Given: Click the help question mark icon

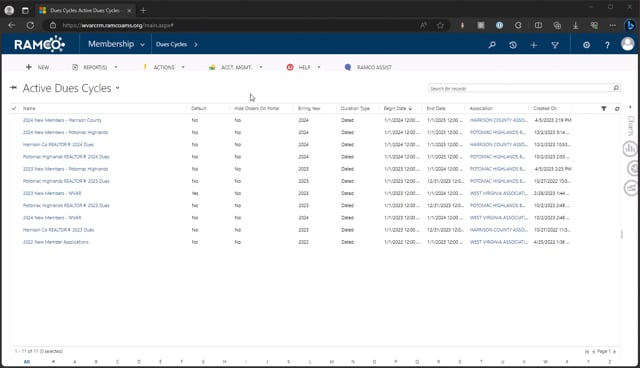Looking at the screenshot, I should click(x=607, y=45).
